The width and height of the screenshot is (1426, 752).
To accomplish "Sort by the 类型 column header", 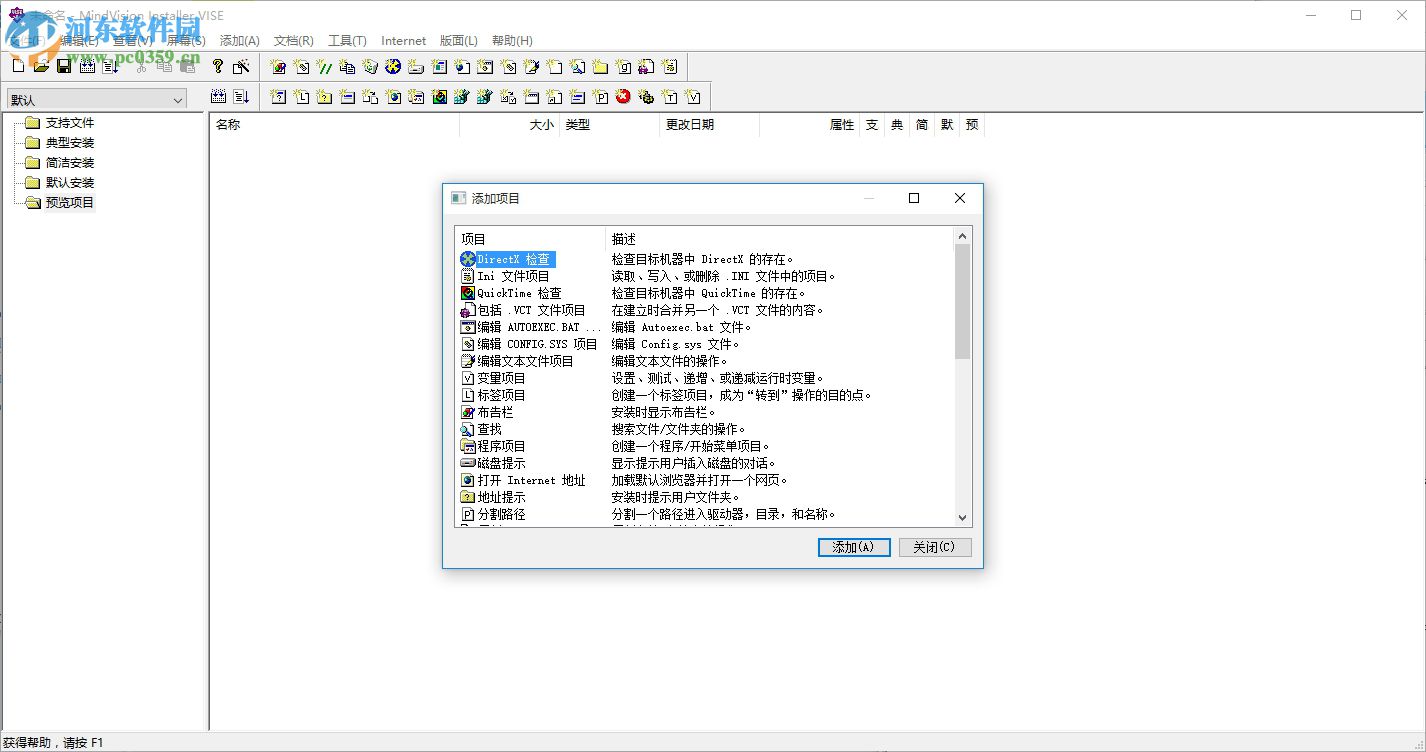I will (x=610, y=125).
